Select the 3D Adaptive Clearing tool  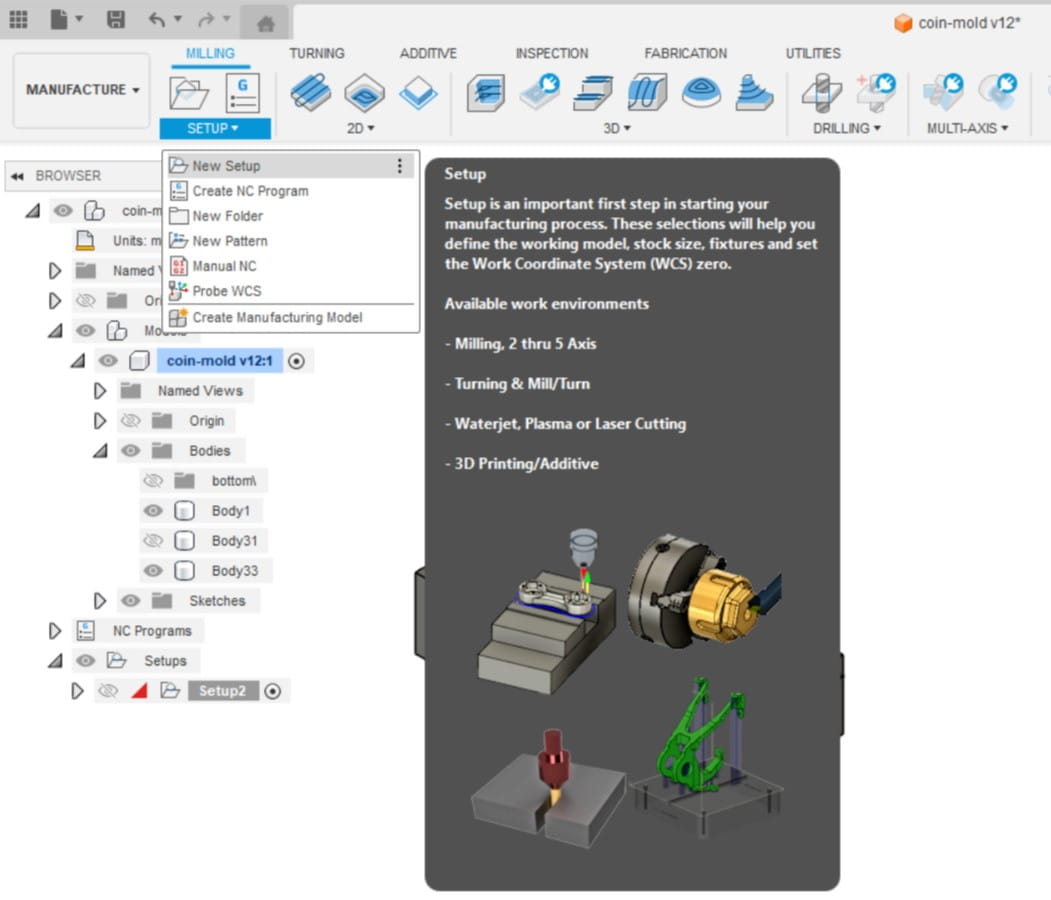click(x=486, y=92)
